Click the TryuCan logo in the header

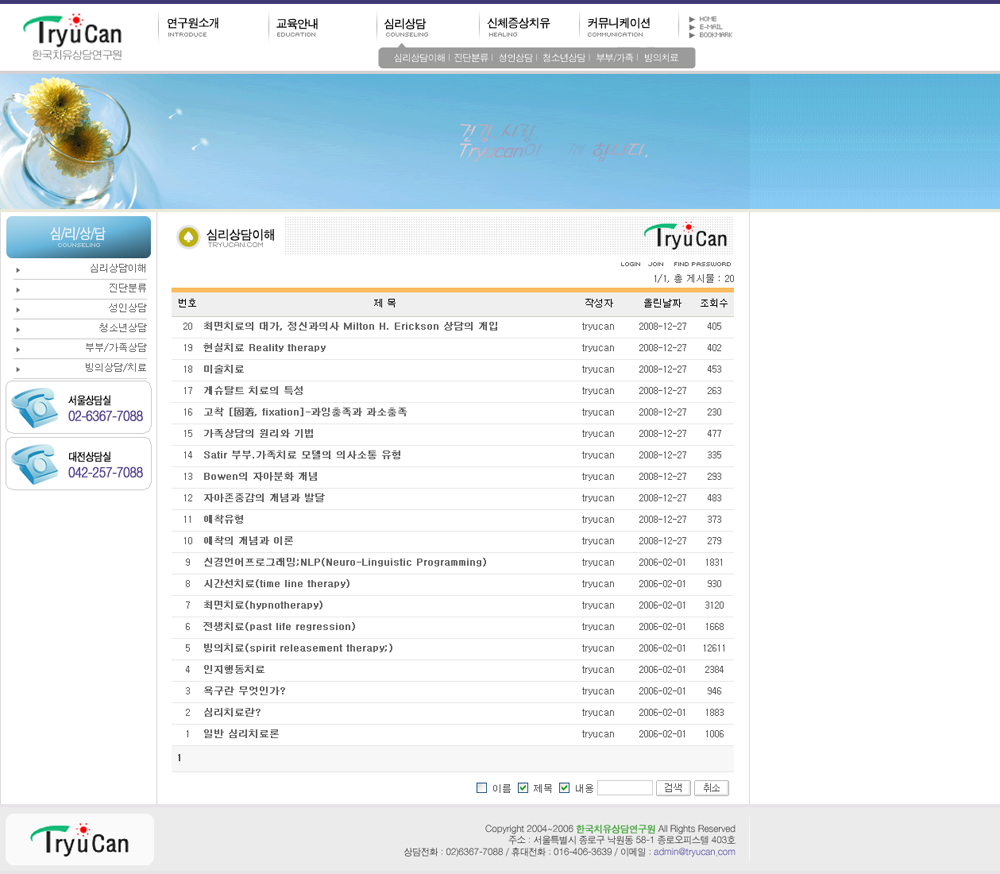click(72, 37)
